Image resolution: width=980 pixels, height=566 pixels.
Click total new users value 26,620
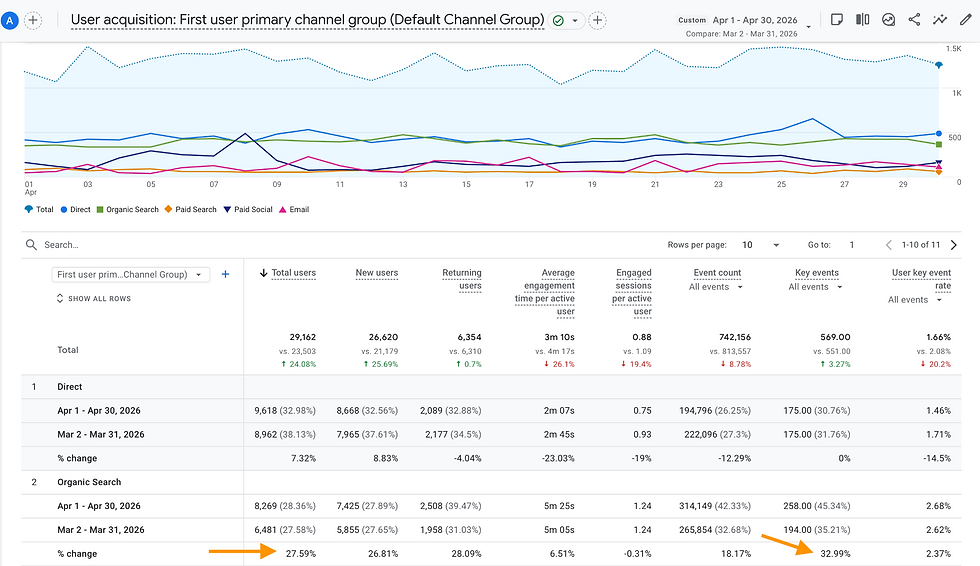click(x=384, y=337)
